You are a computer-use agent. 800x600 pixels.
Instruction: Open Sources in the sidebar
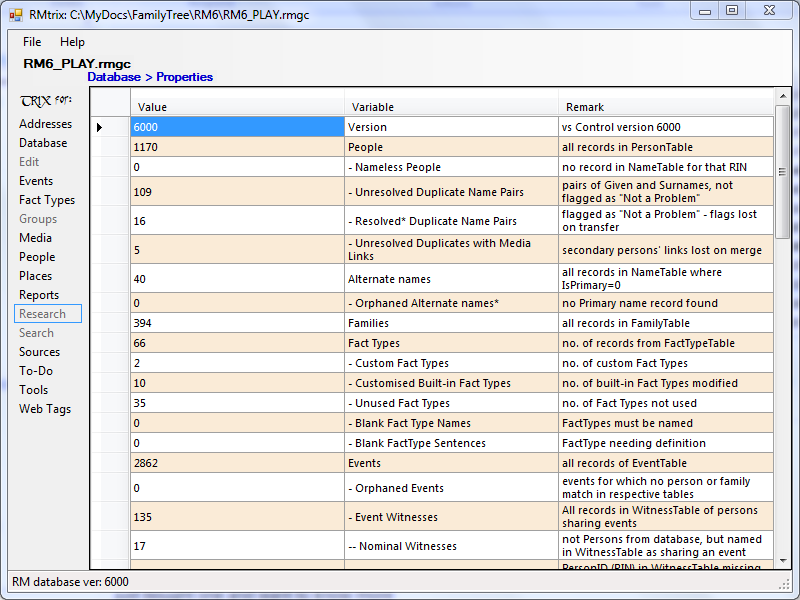click(x=39, y=352)
